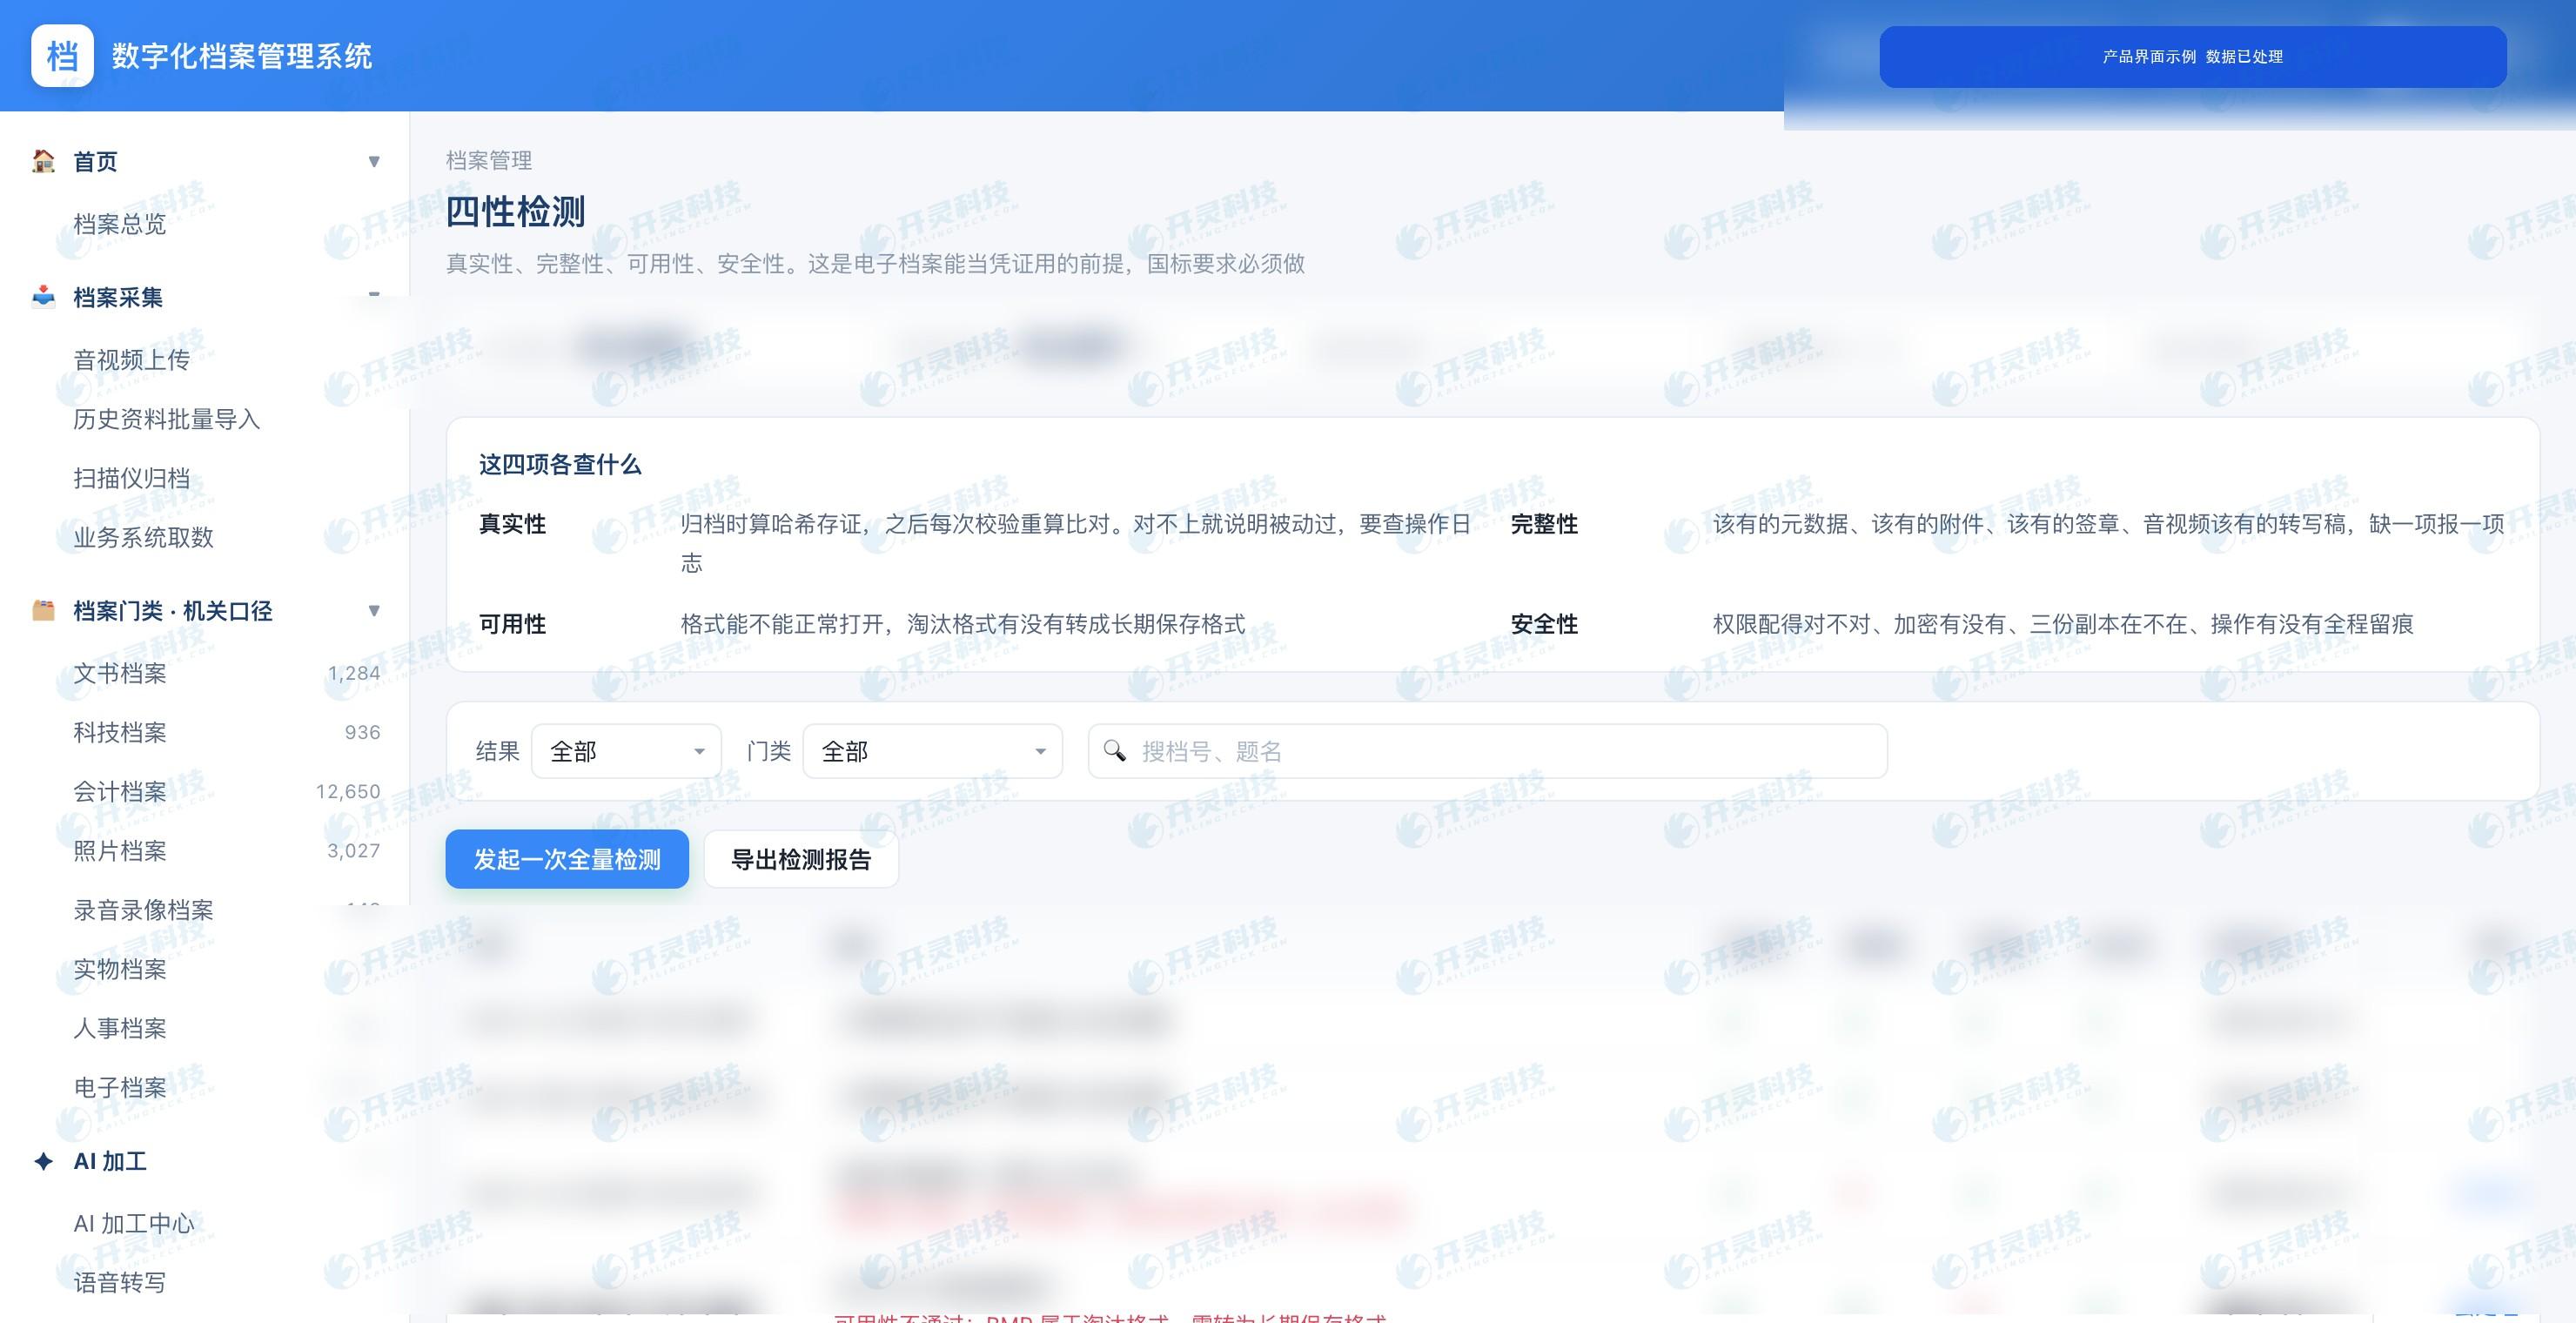Click the 档 logo icon in header
This screenshot has width=2576, height=1323.
pos(62,56)
